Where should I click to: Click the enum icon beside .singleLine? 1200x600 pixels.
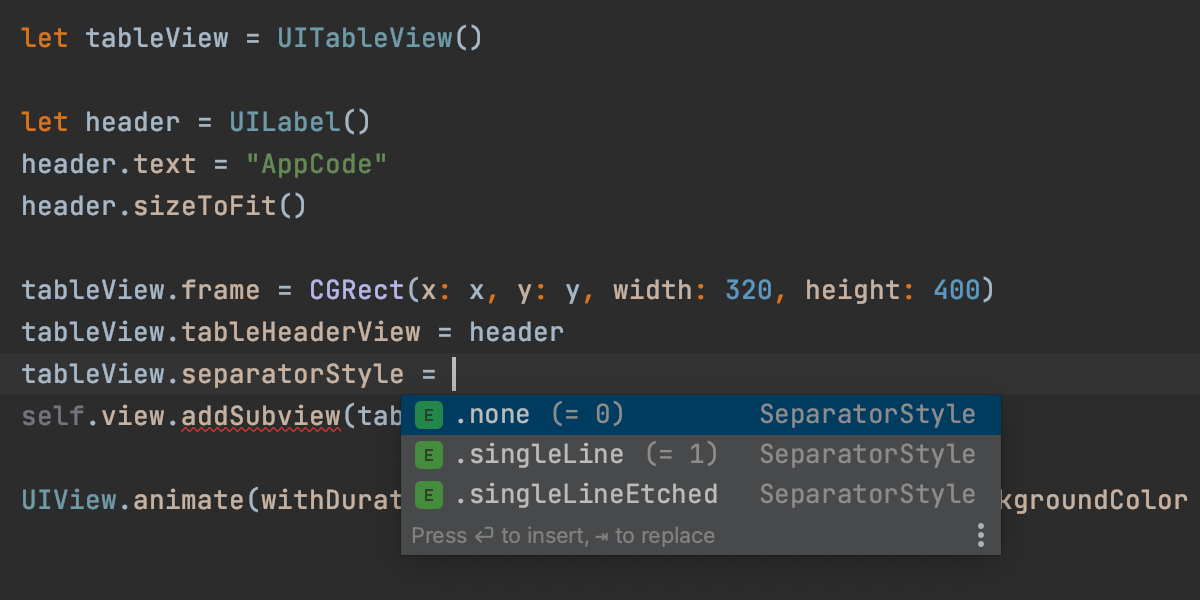pos(429,454)
